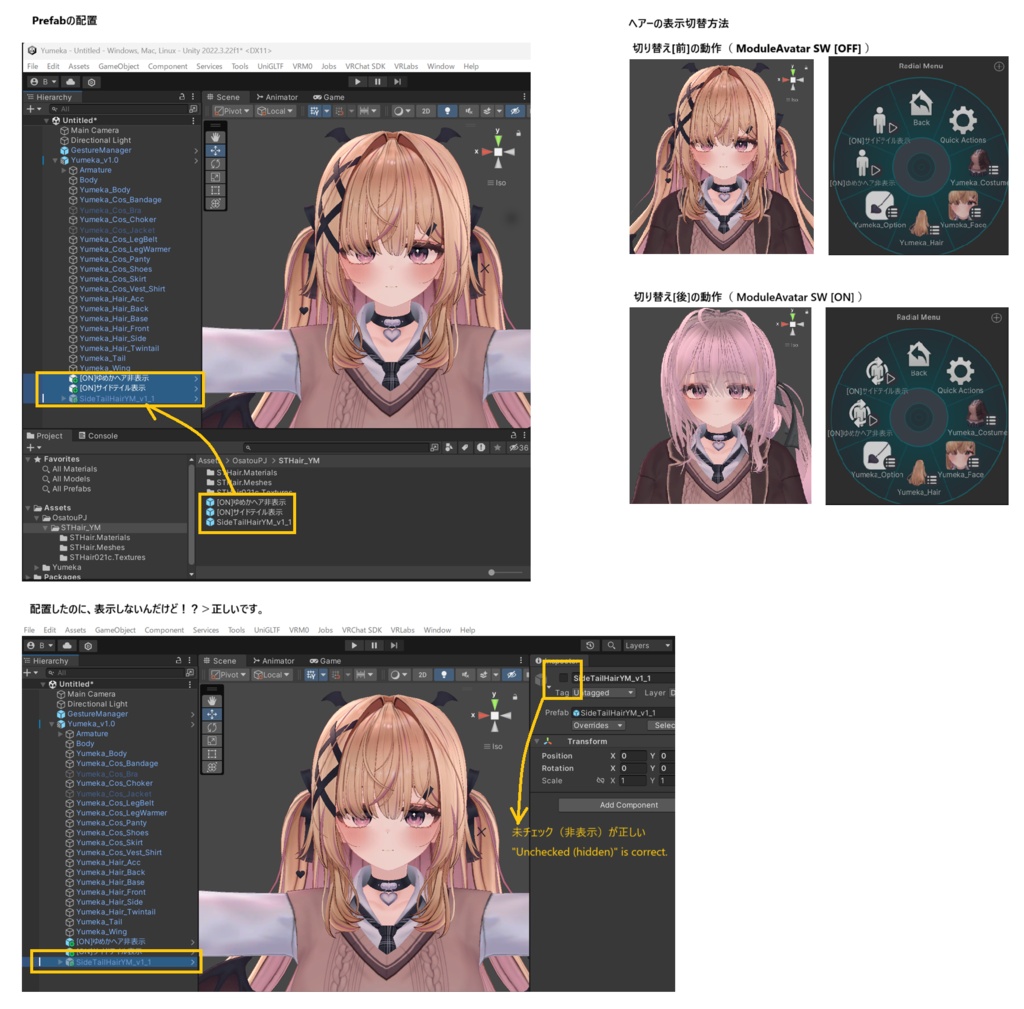Expand the Yumeka folder in Project tree

click(37, 568)
